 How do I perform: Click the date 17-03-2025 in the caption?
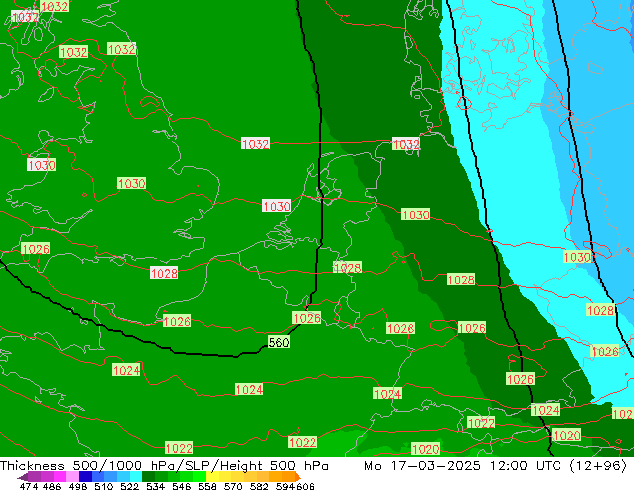(x=435, y=465)
